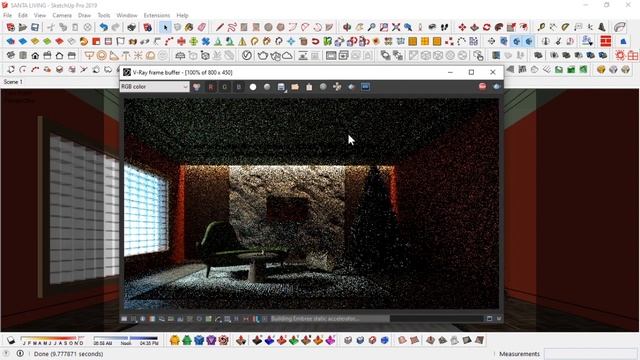
Task: Click the track mouse while rendering icon
Action: point(337,87)
